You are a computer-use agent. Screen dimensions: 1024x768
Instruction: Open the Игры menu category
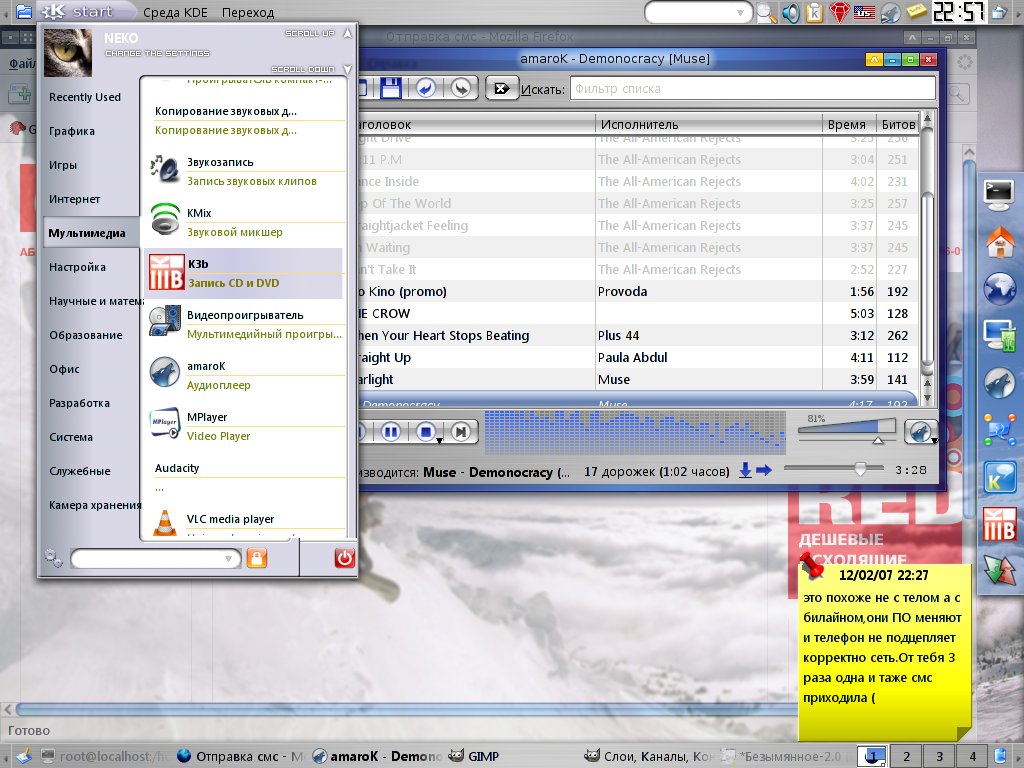[63, 165]
